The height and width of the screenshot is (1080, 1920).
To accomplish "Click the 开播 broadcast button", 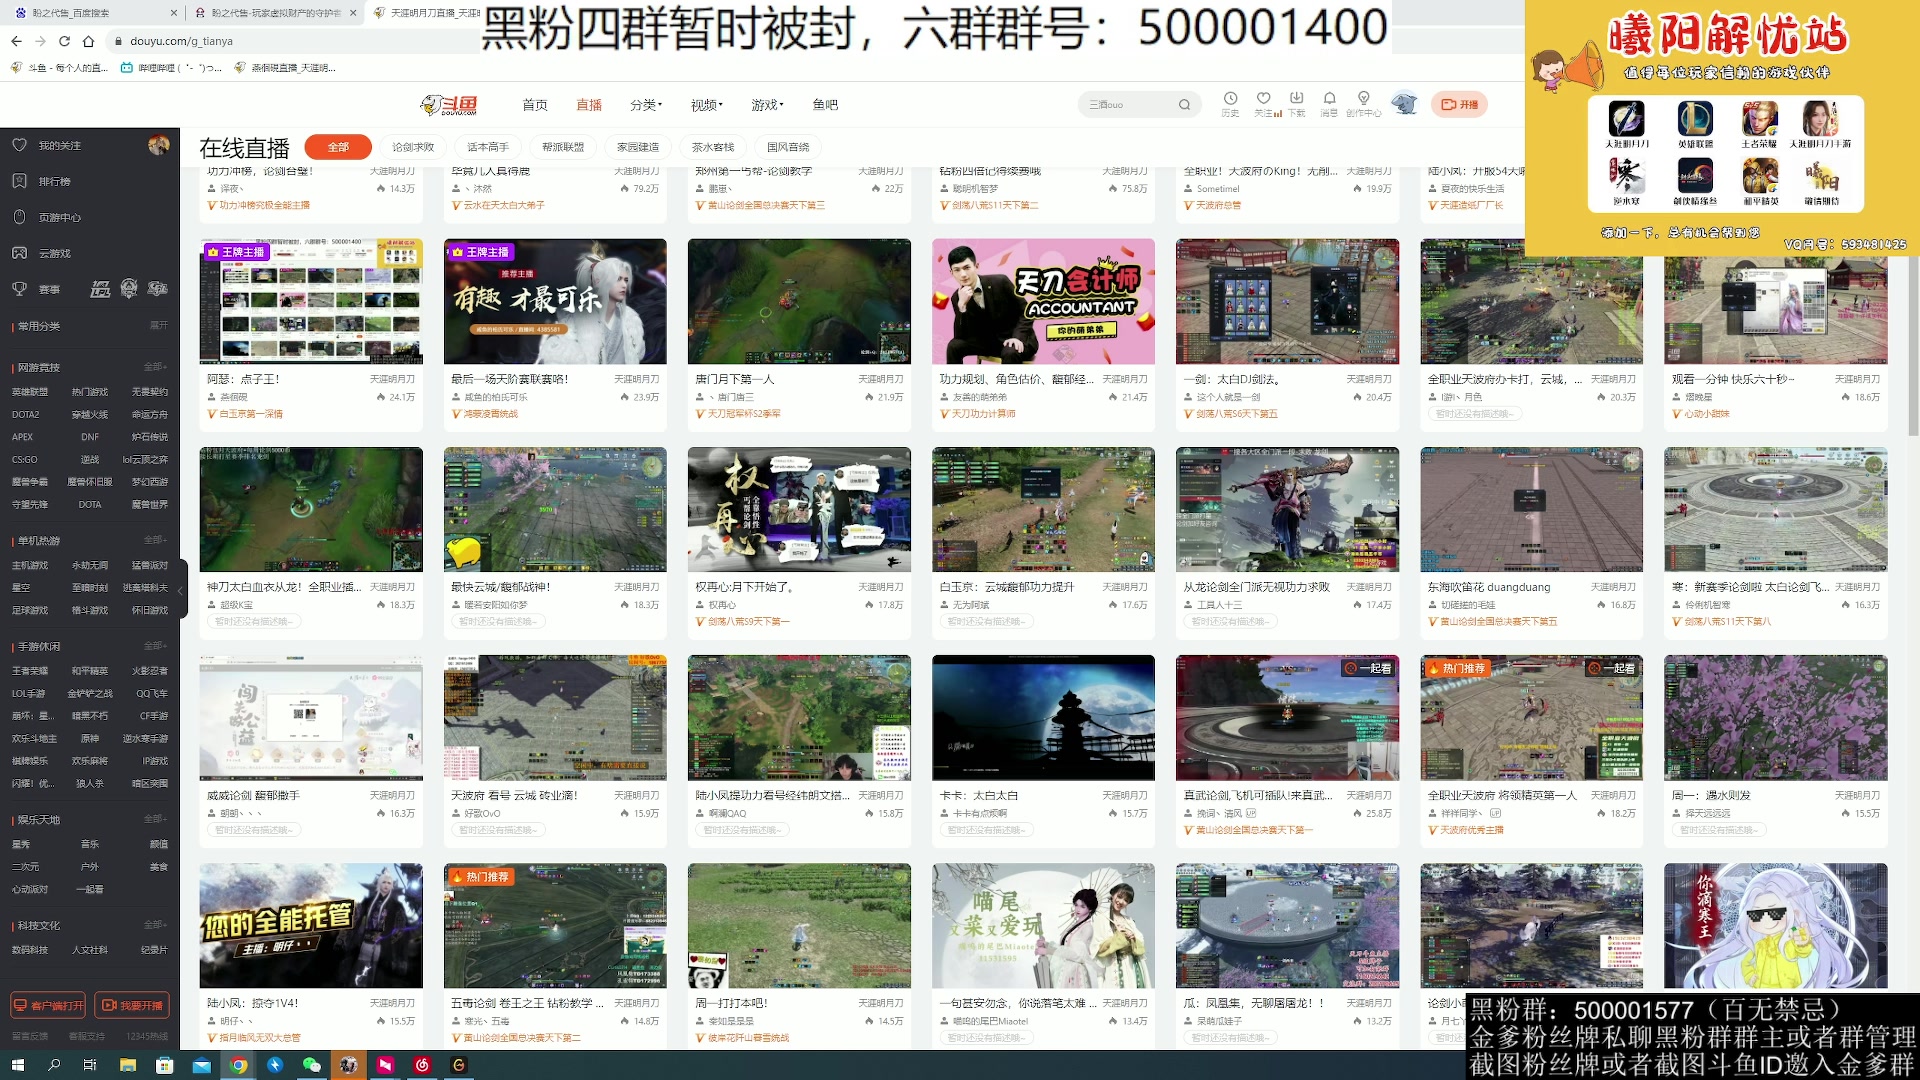I will tap(1459, 104).
